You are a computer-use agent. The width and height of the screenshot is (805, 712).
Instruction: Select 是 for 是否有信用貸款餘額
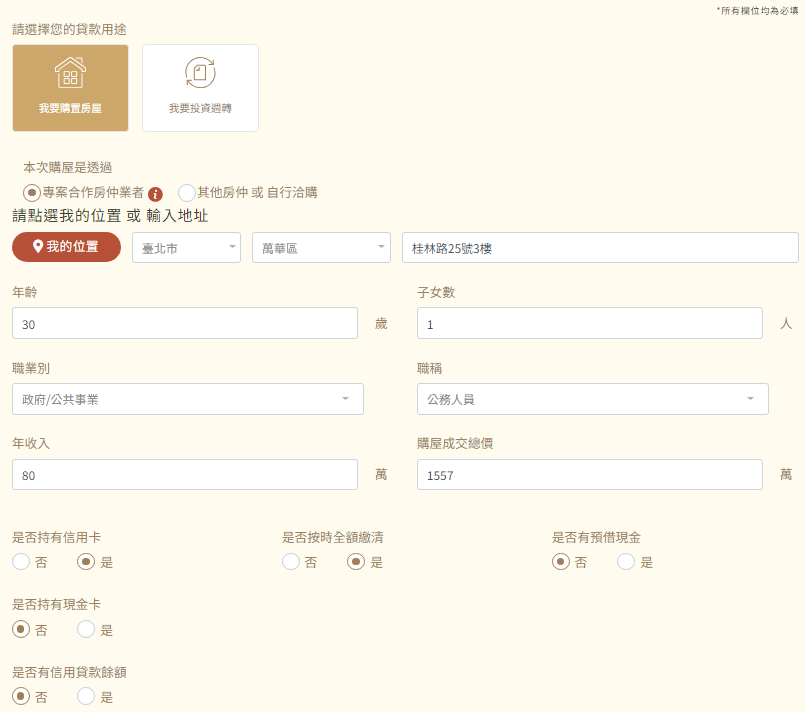(85, 696)
